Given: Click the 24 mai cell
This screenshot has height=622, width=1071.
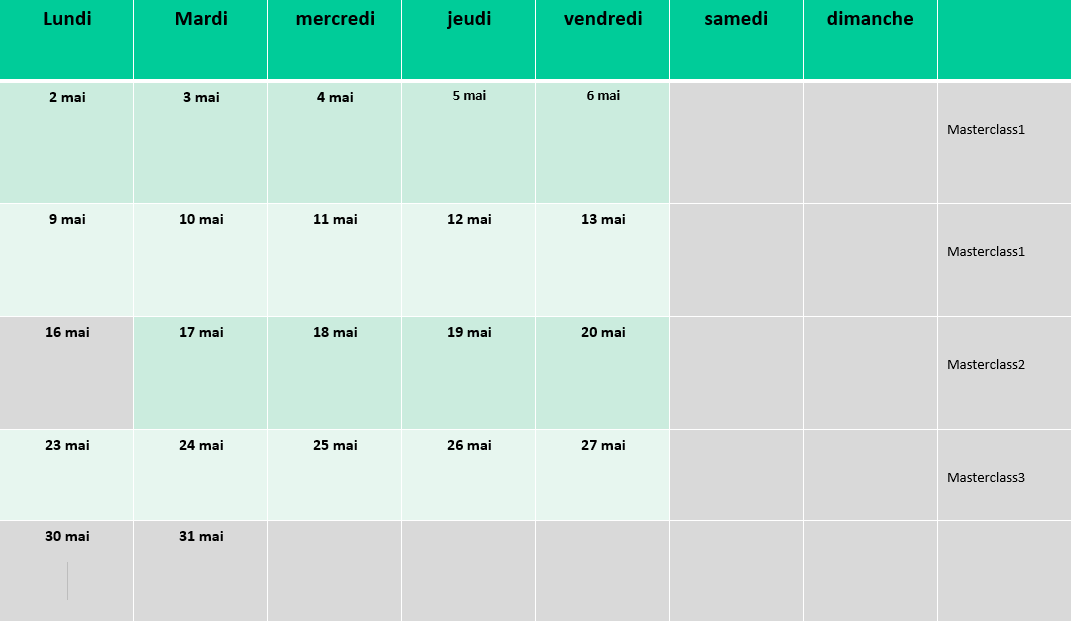Looking at the screenshot, I should [x=201, y=475].
